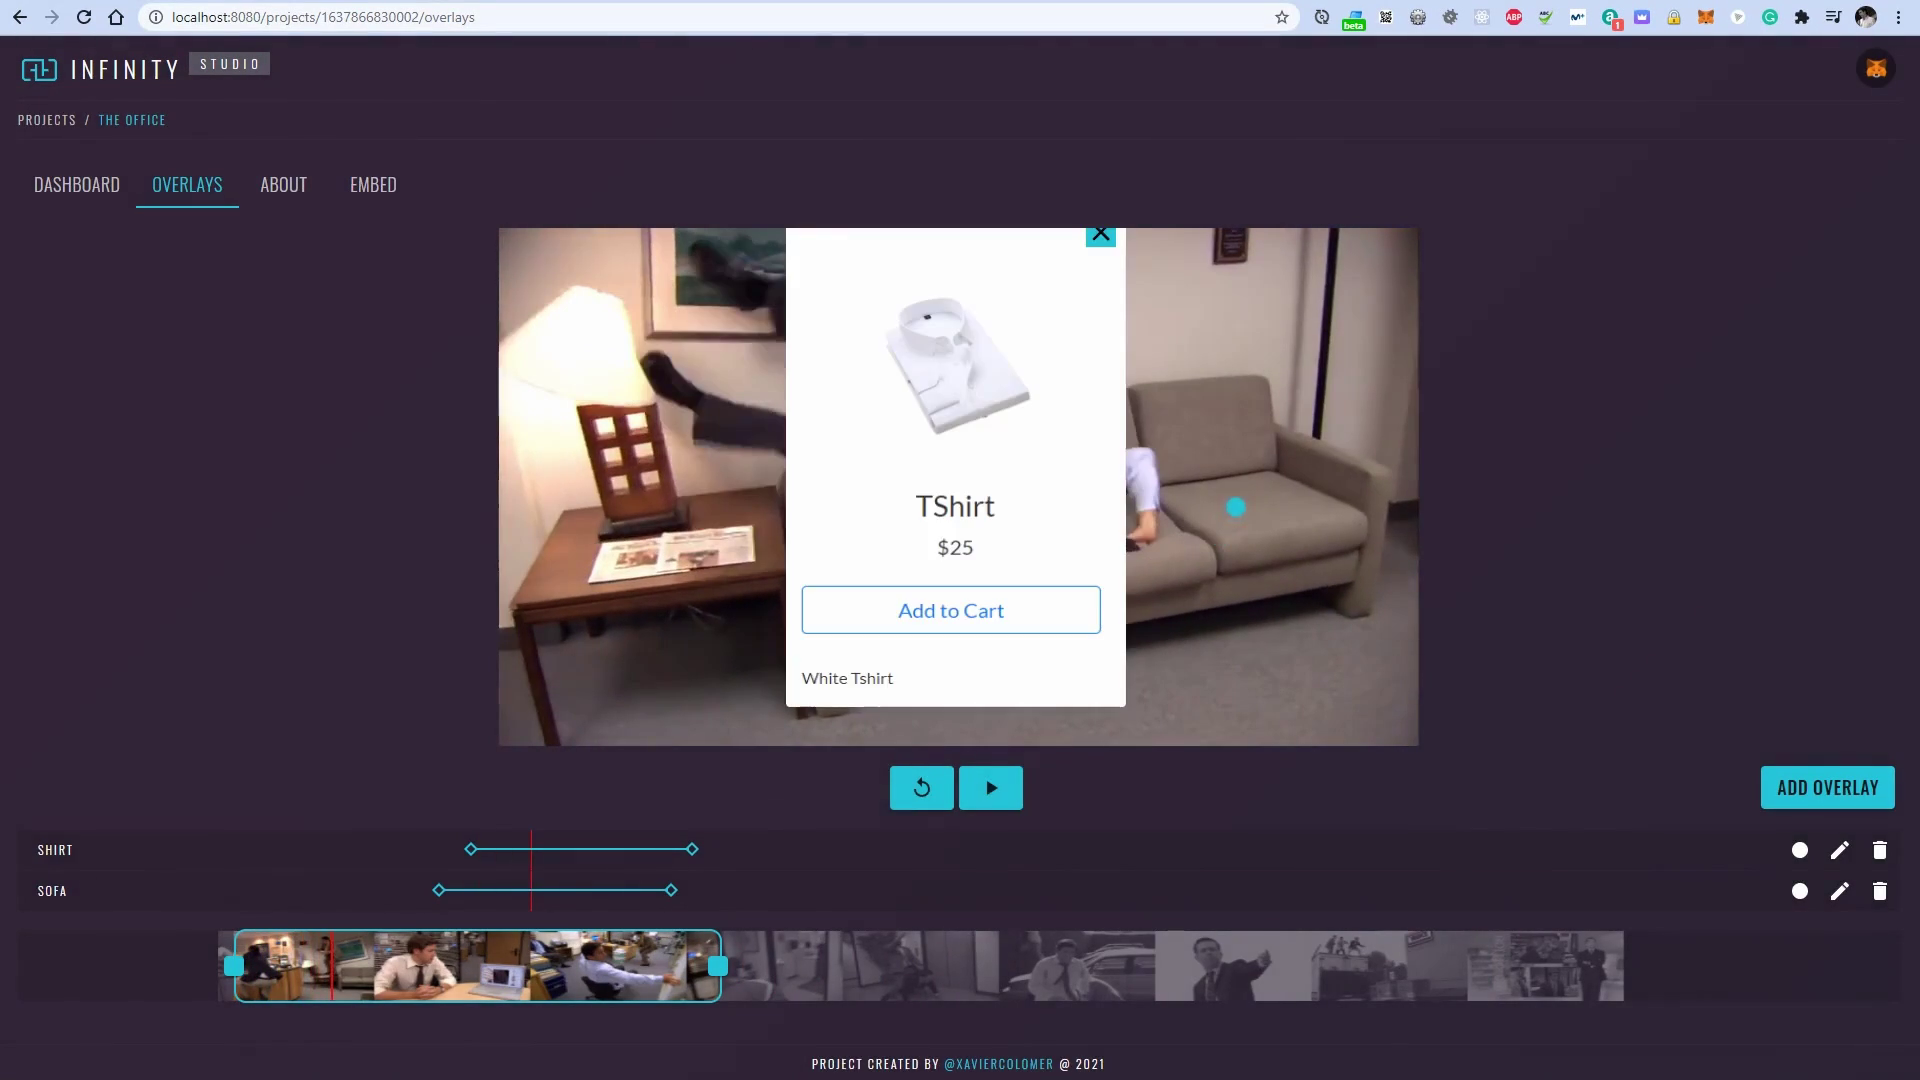The height and width of the screenshot is (1080, 1920).
Task: Toggle the Shirt overlay circle marker
Action: point(1799,850)
